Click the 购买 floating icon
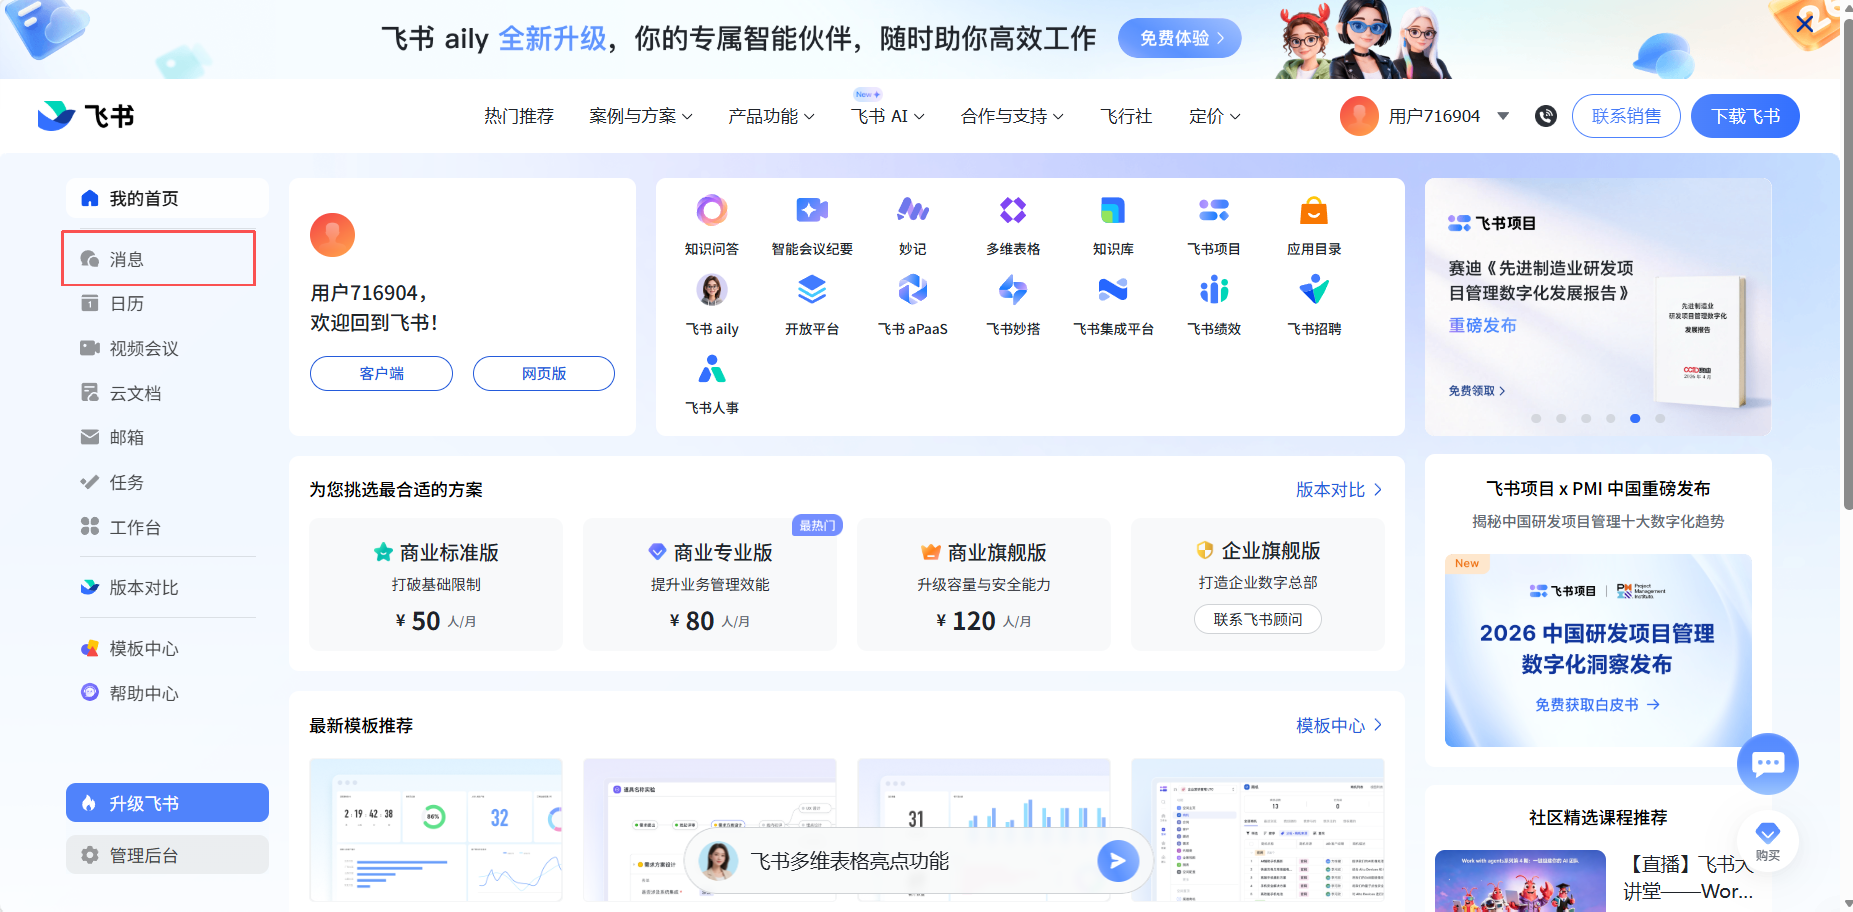Image resolution: width=1853 pixels, height=912 pixels. pos(1768,840)
